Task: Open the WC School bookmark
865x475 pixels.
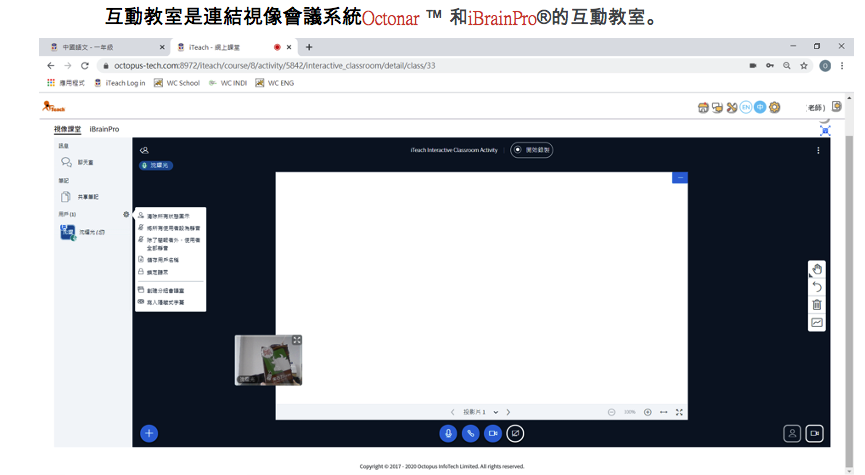Action: click(x=177, y=83)
